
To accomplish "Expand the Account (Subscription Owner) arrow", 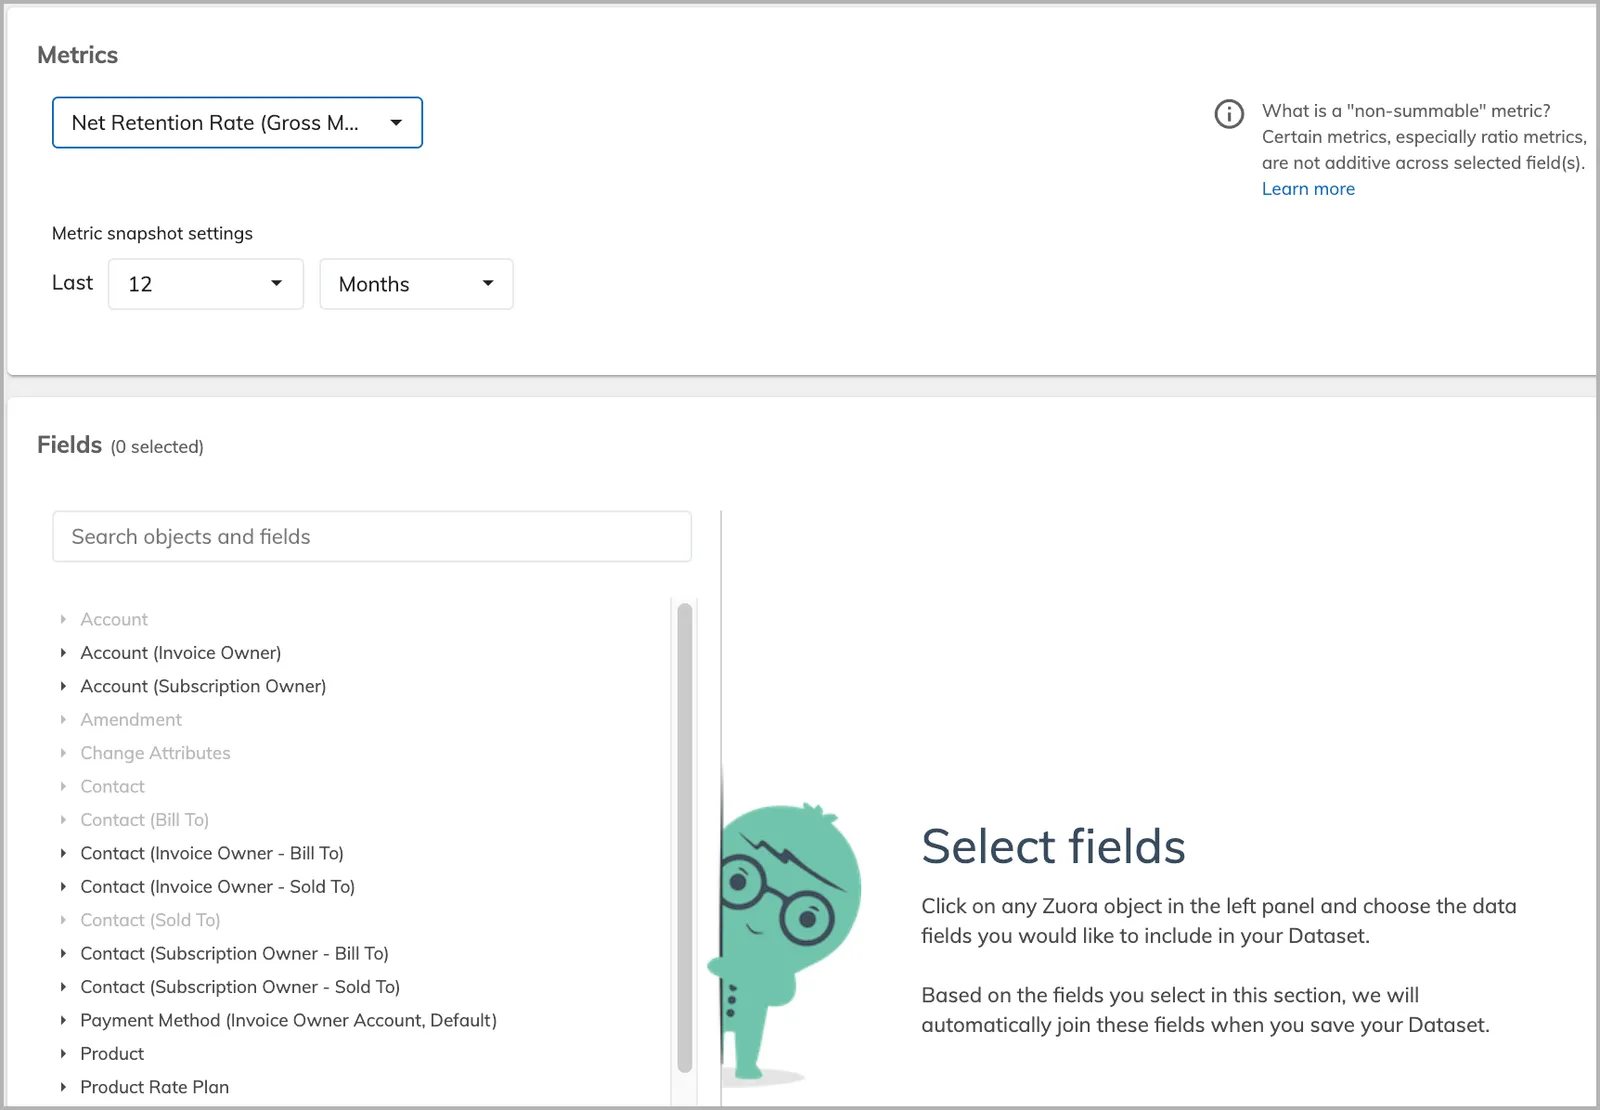I will [63, 686].
